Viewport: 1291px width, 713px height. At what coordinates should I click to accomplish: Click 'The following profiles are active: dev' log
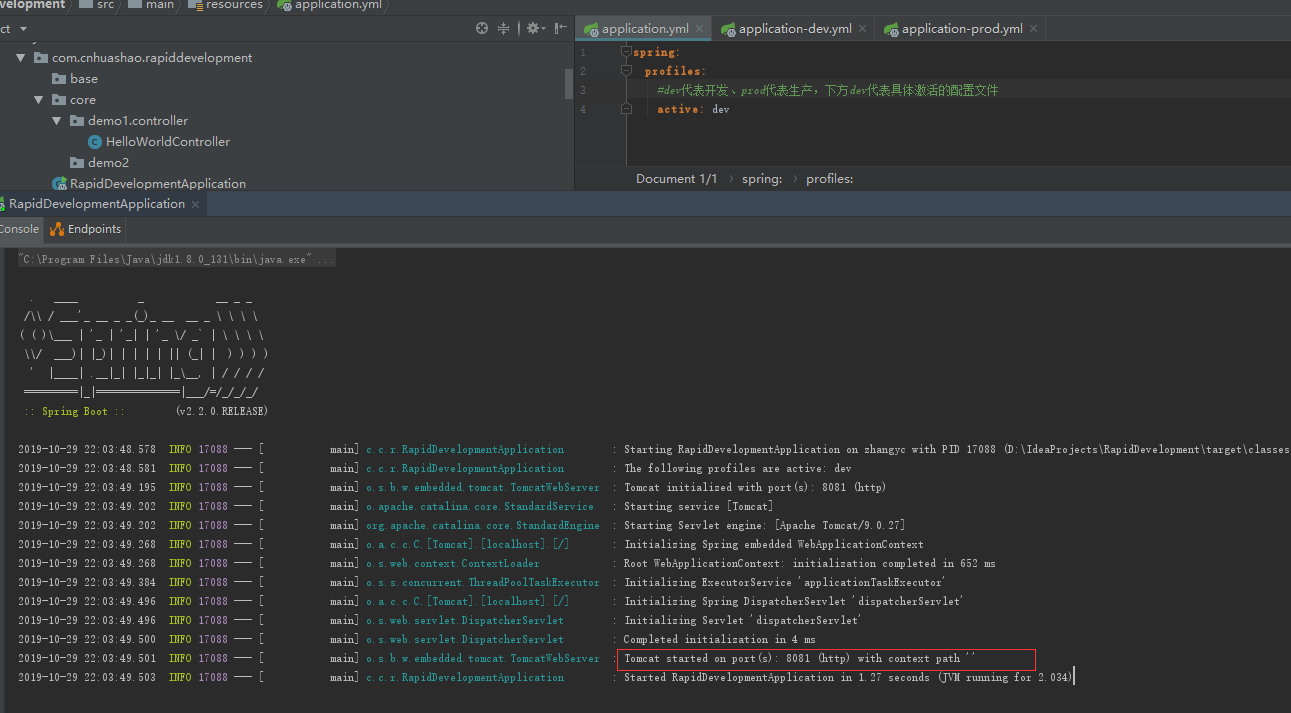pyautogui.click(x=738, y=468)
